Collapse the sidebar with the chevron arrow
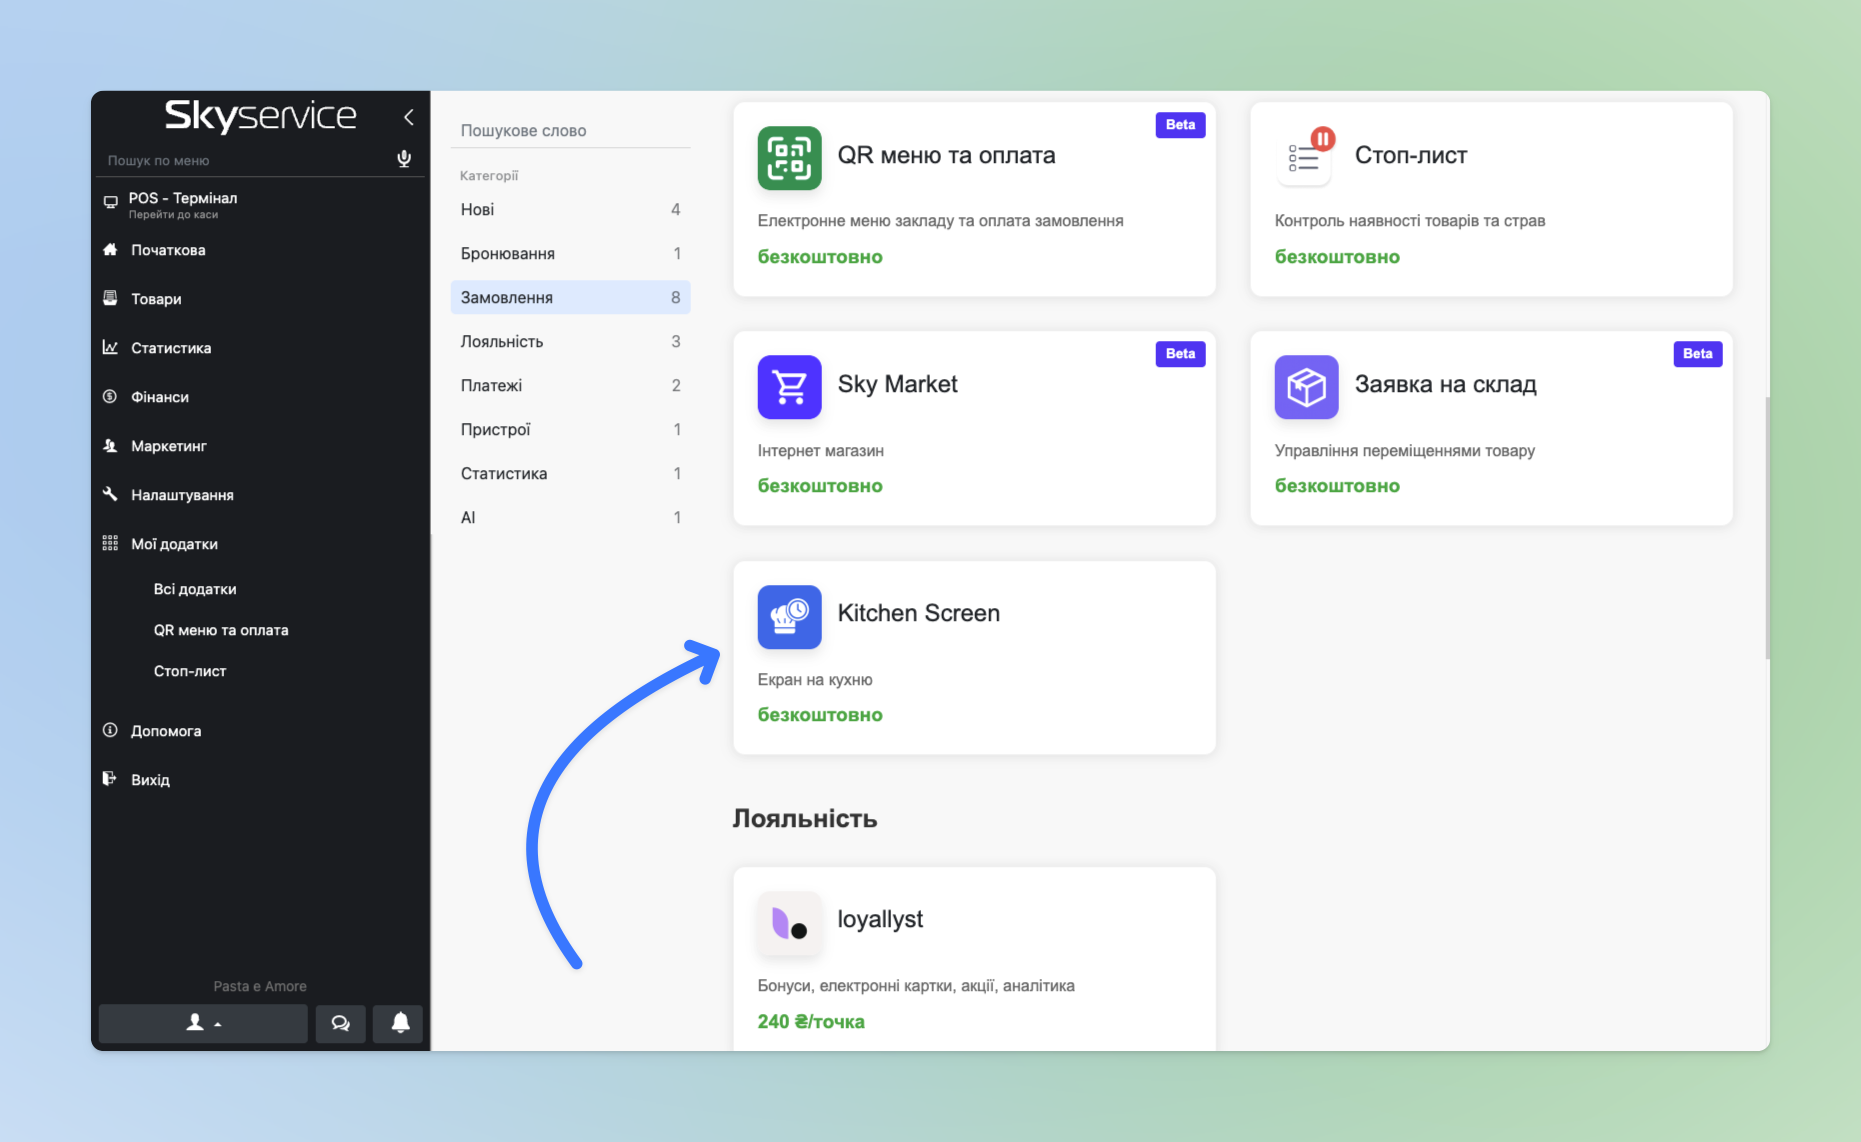Viewport: 1861px width, 1142px height. (x=409, y=117)
